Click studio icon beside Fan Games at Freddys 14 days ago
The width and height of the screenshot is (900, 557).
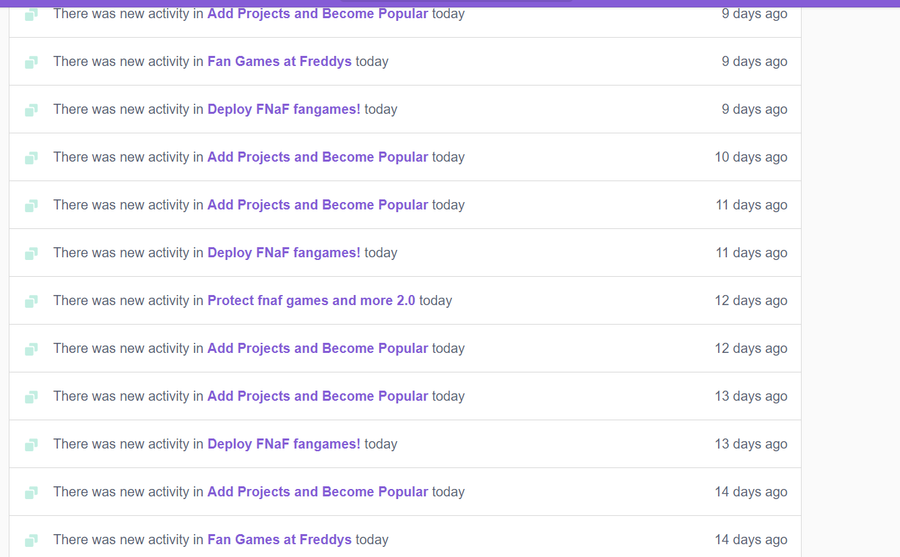32,540
